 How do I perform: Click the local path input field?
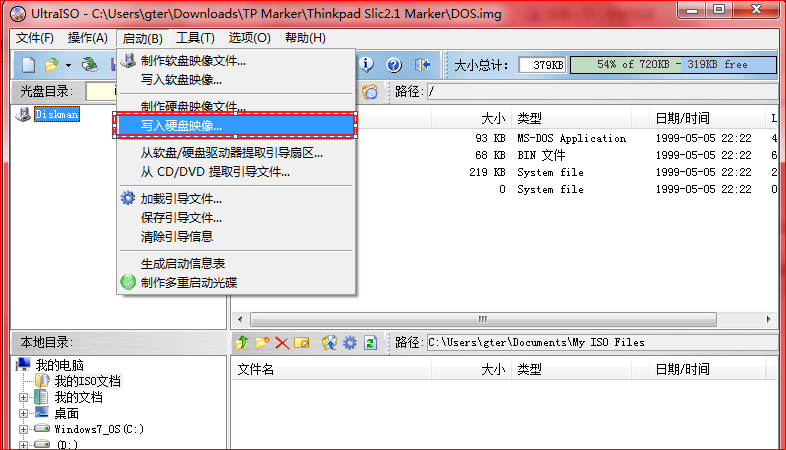(600, 343)
